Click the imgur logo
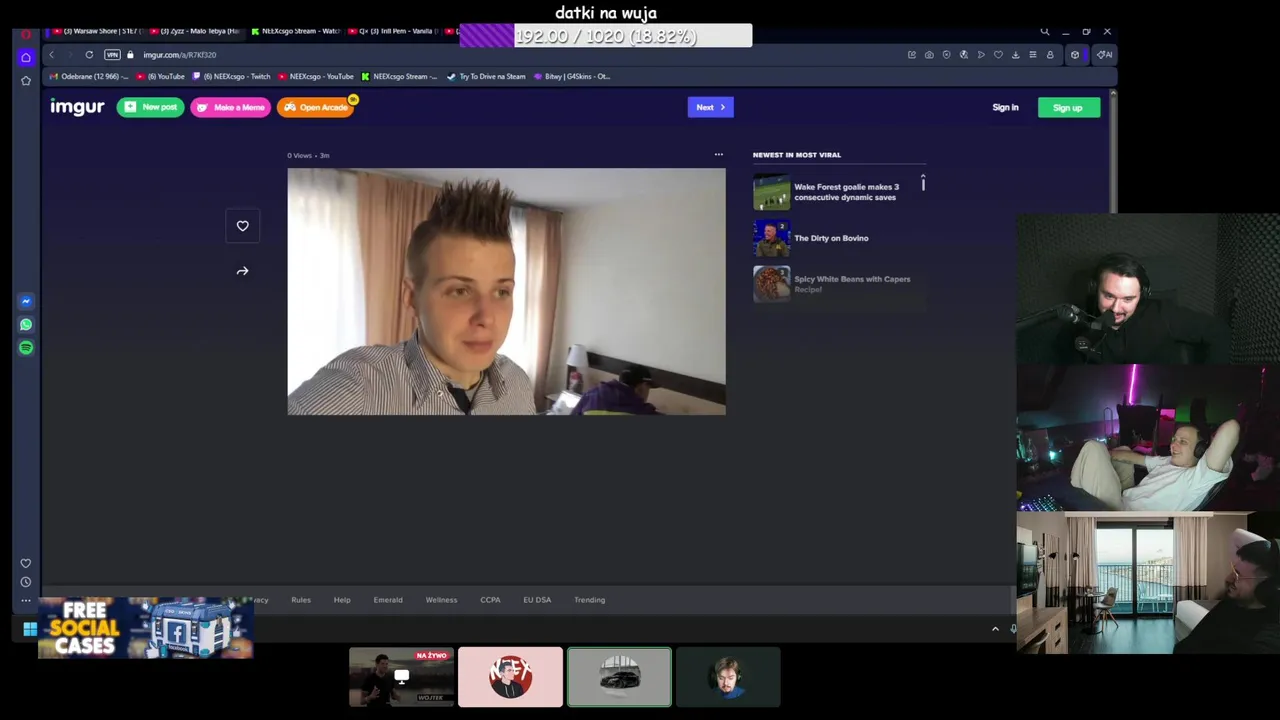This screenshot has height=720, width=1280. pyautogui.click(x=77, y=107)
